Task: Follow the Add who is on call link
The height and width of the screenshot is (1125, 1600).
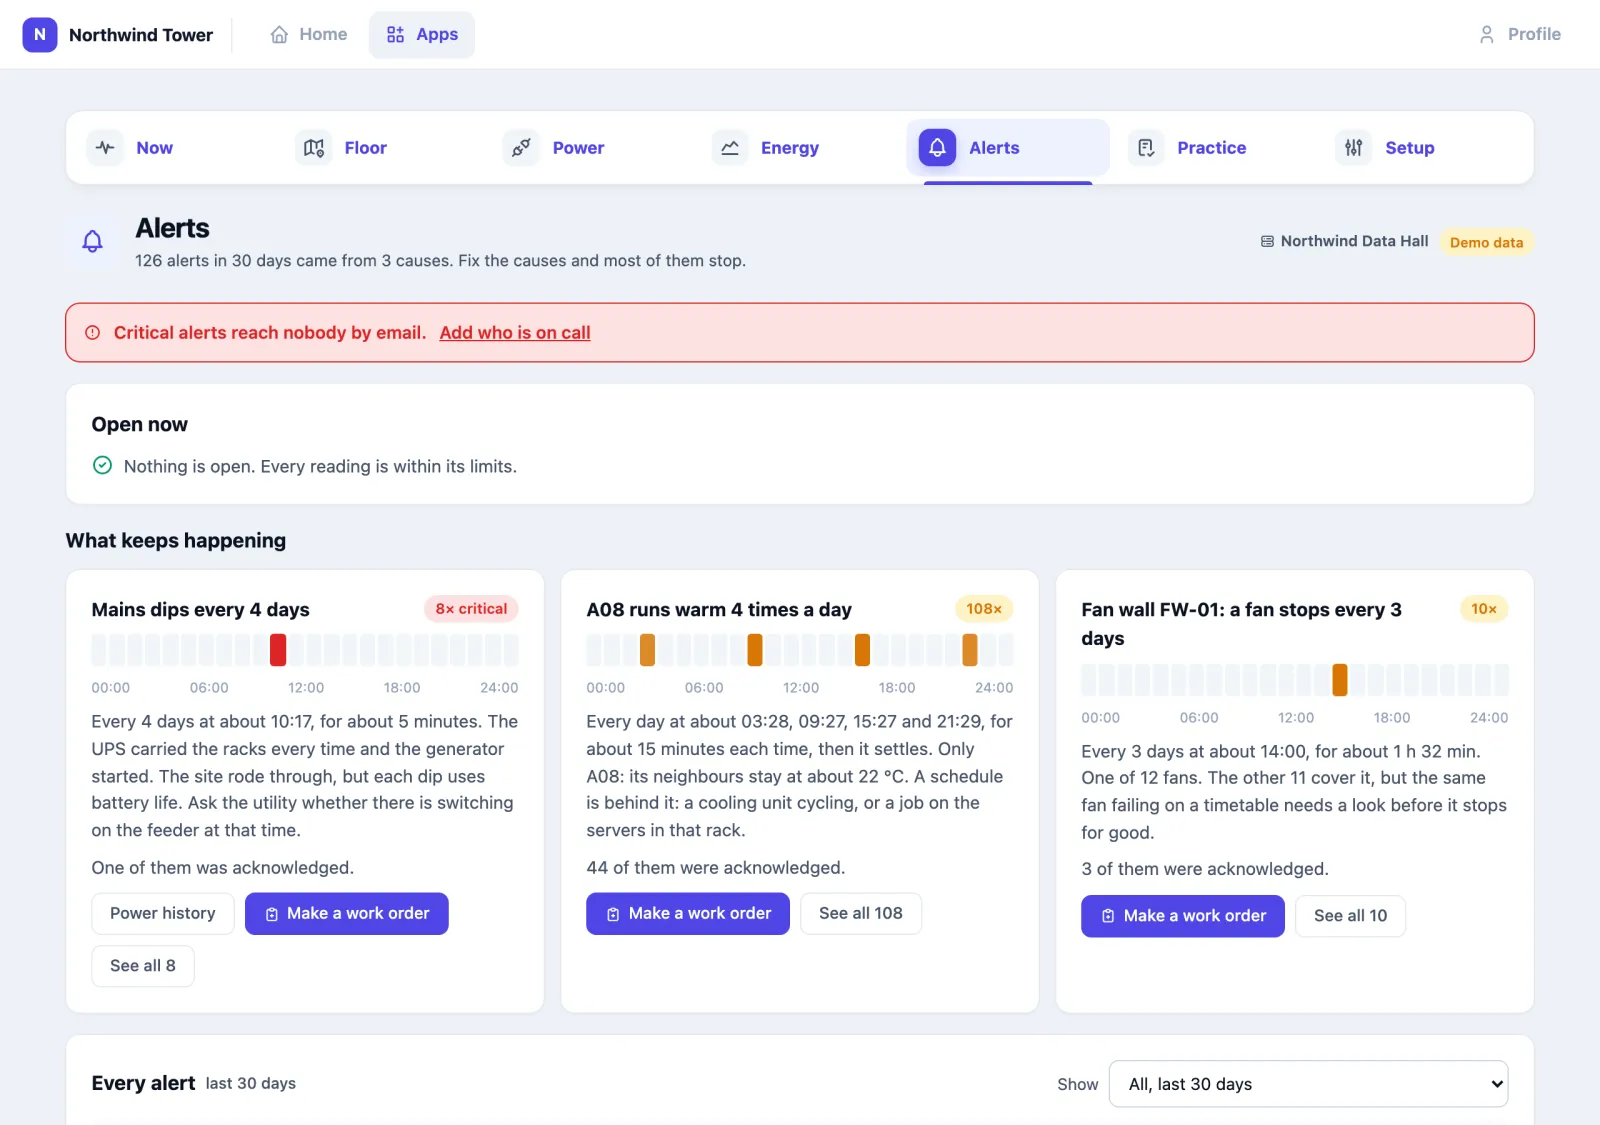Action: (515, 333)
